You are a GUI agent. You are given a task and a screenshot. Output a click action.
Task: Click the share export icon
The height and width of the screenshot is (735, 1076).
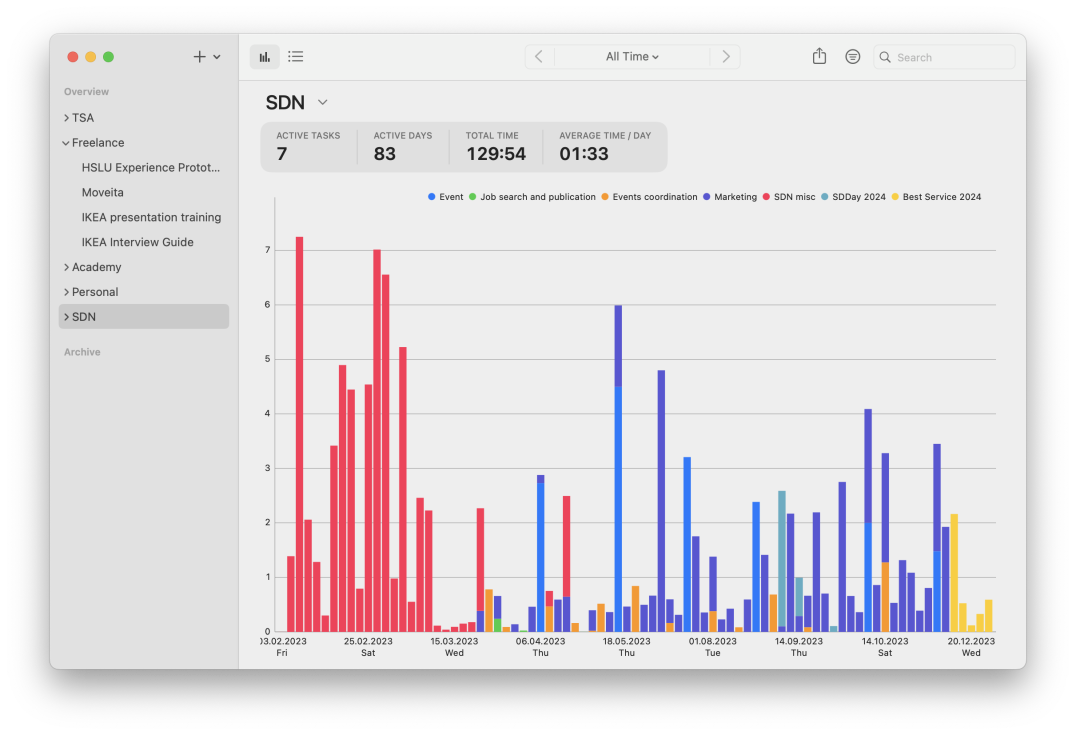[x=819, y=57]
